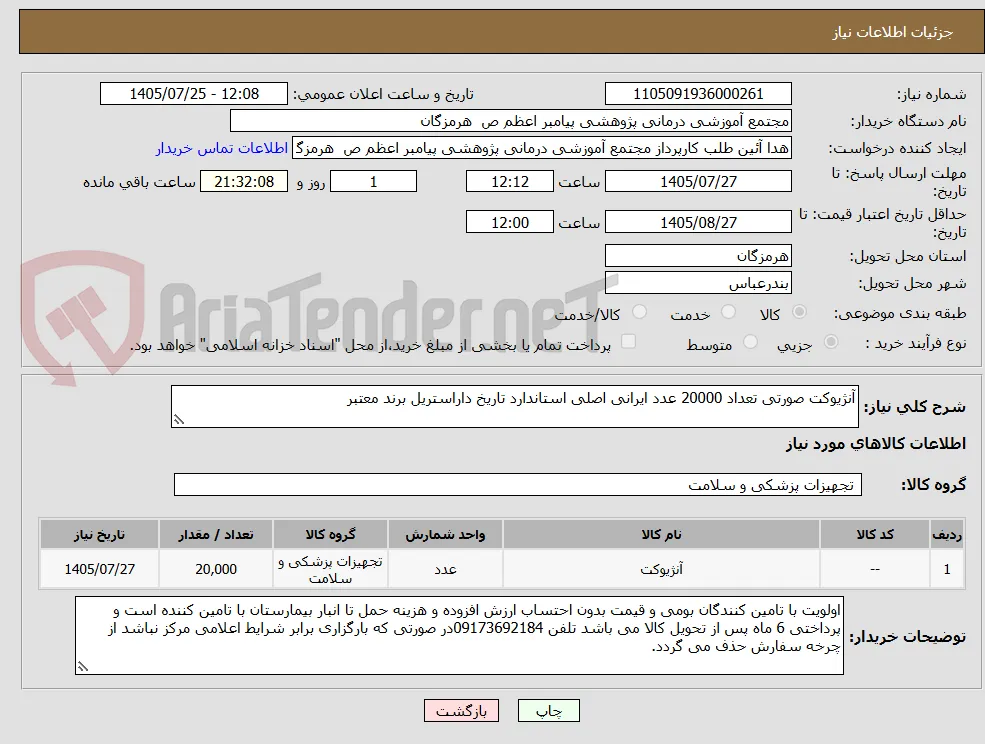Click the شماره نیاز field 1105091936000261
This screenshot has width=985, height=744.
pos(698,94)
